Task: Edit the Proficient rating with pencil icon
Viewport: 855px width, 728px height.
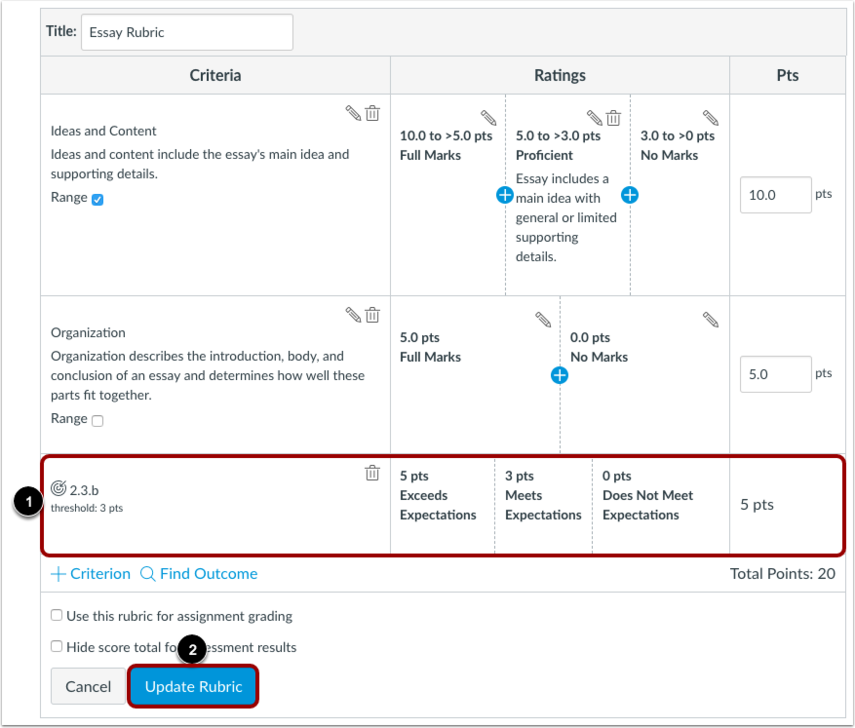Action: pos(594,117)
